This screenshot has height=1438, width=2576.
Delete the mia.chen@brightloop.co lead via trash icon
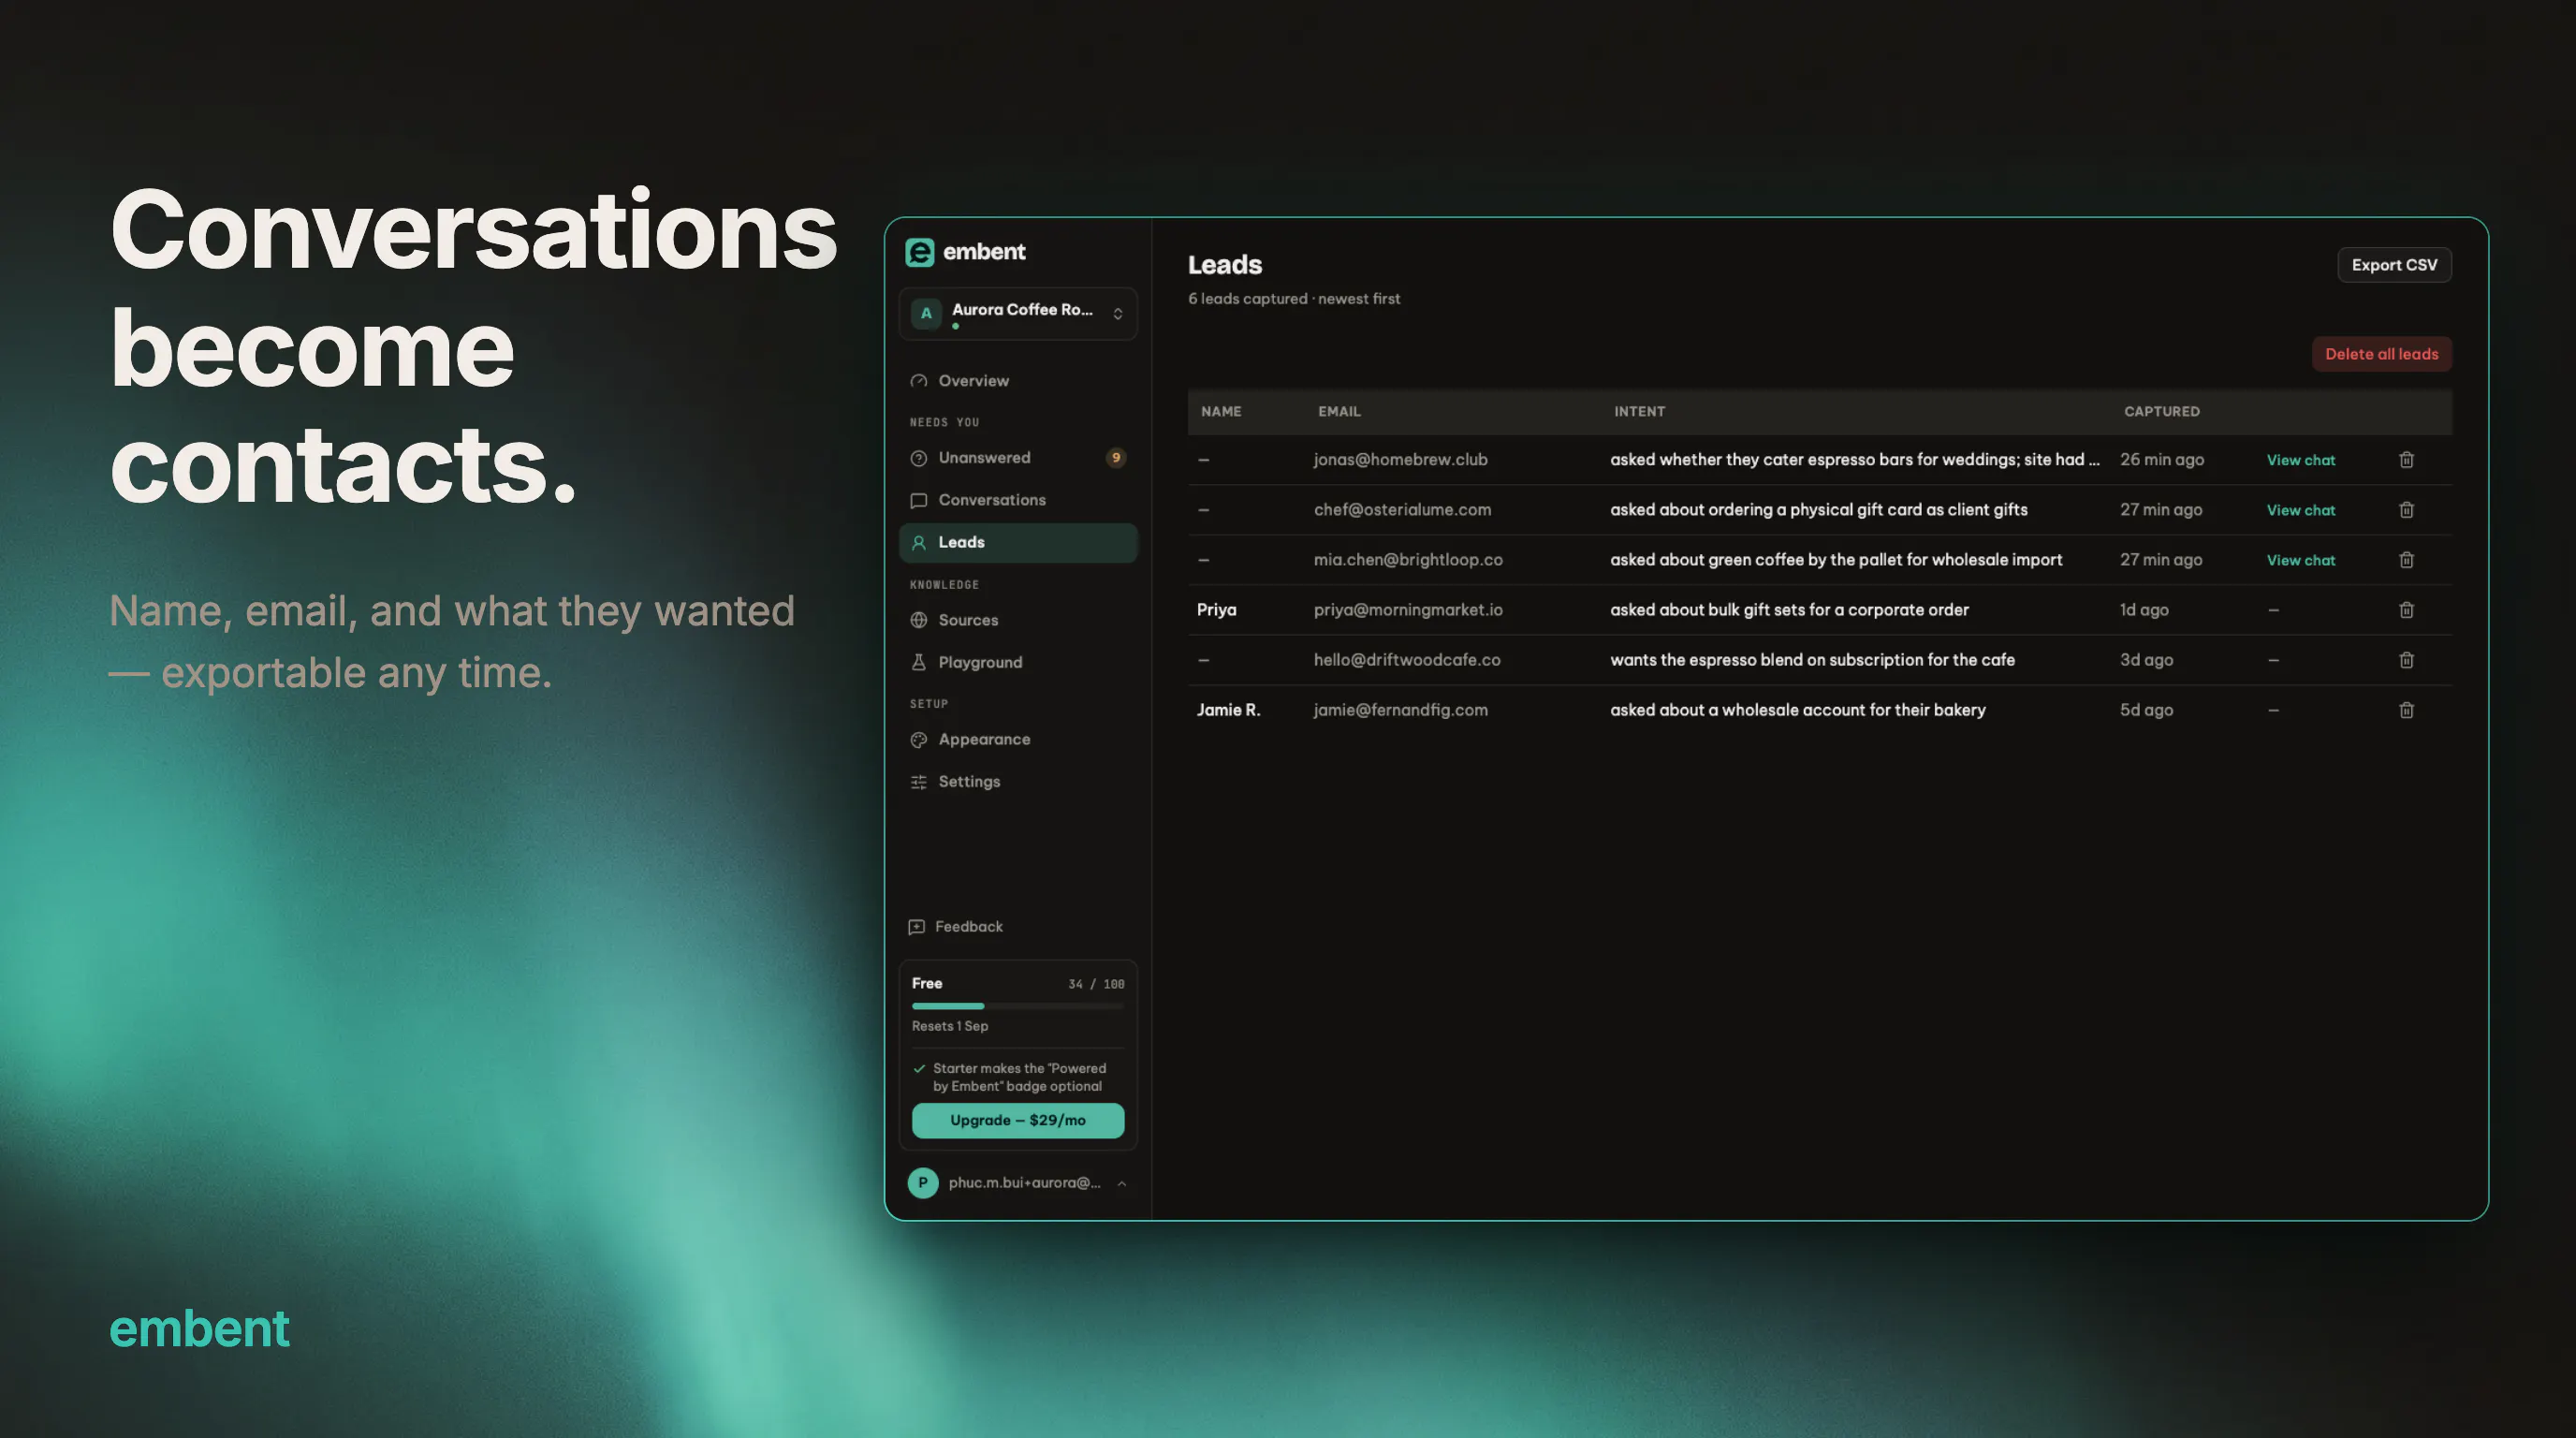point(2406,560)
